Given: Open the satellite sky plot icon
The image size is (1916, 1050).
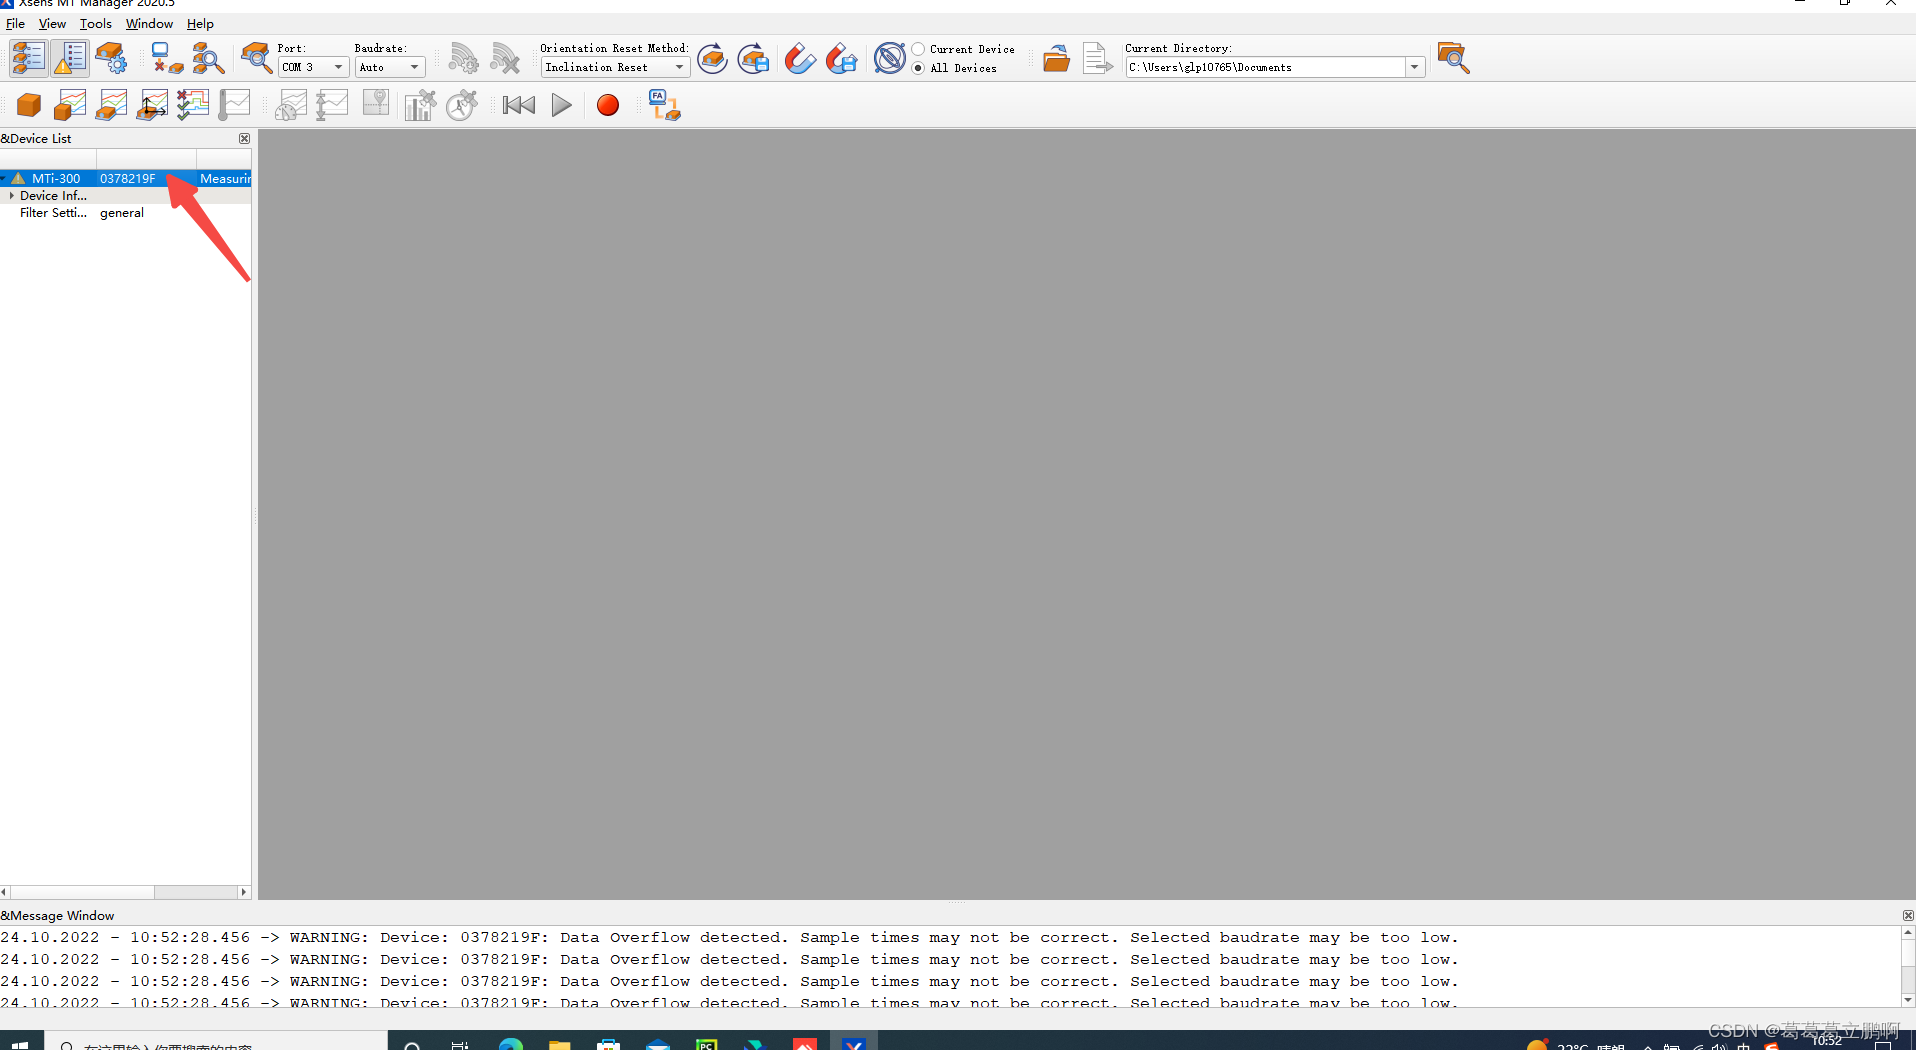Looking at the screenshot, I should point(462,105).
